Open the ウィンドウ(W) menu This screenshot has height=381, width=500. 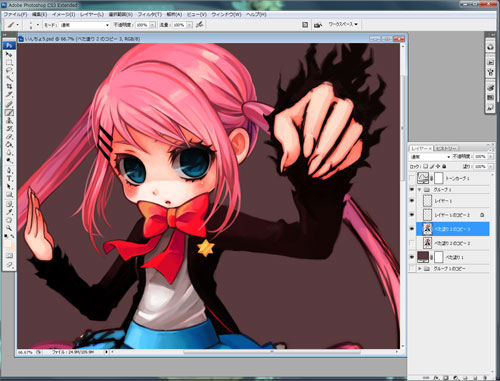point(226,15)
